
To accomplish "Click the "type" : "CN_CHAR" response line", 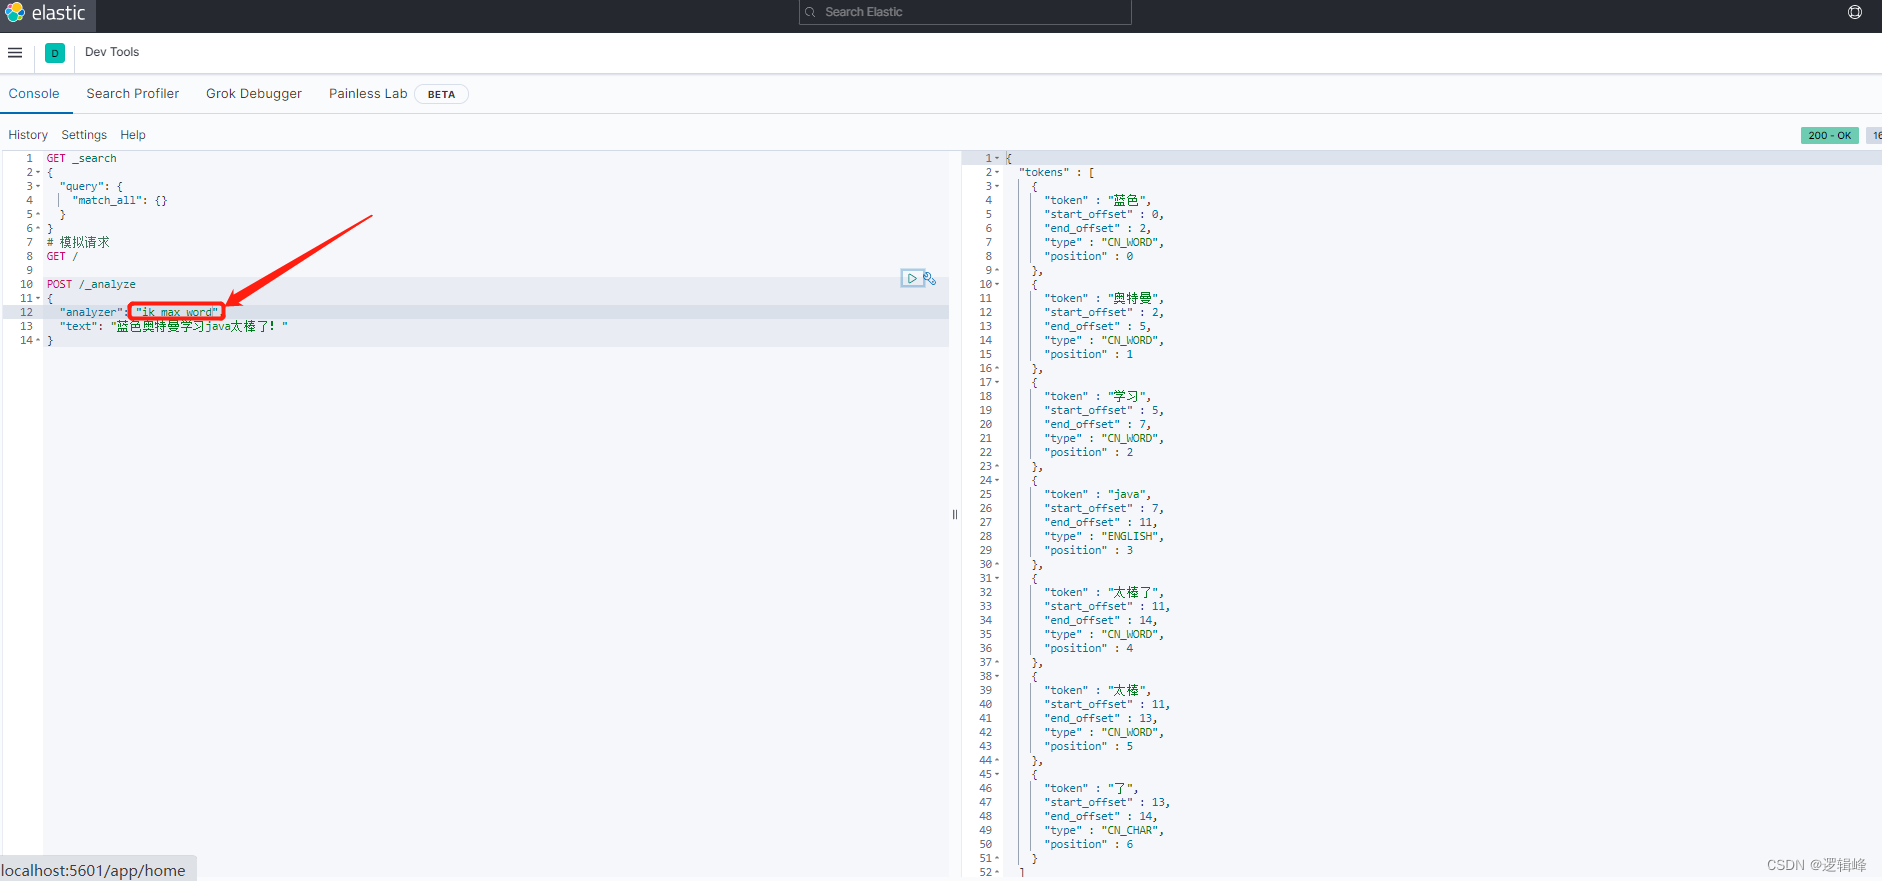I will pos(1104,830).
